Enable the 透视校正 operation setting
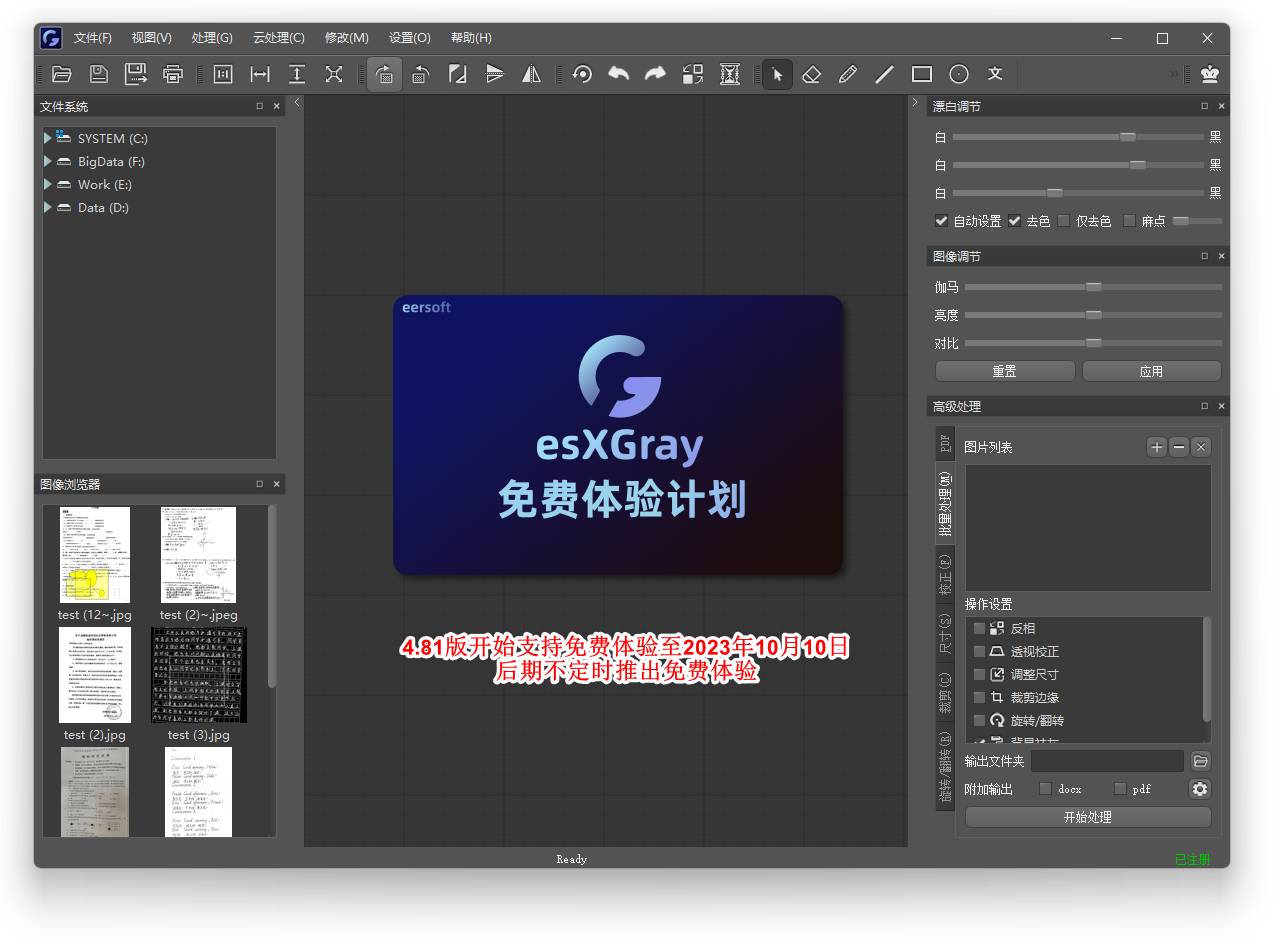Screen dimensions: 1275x938 pos(979,651)
